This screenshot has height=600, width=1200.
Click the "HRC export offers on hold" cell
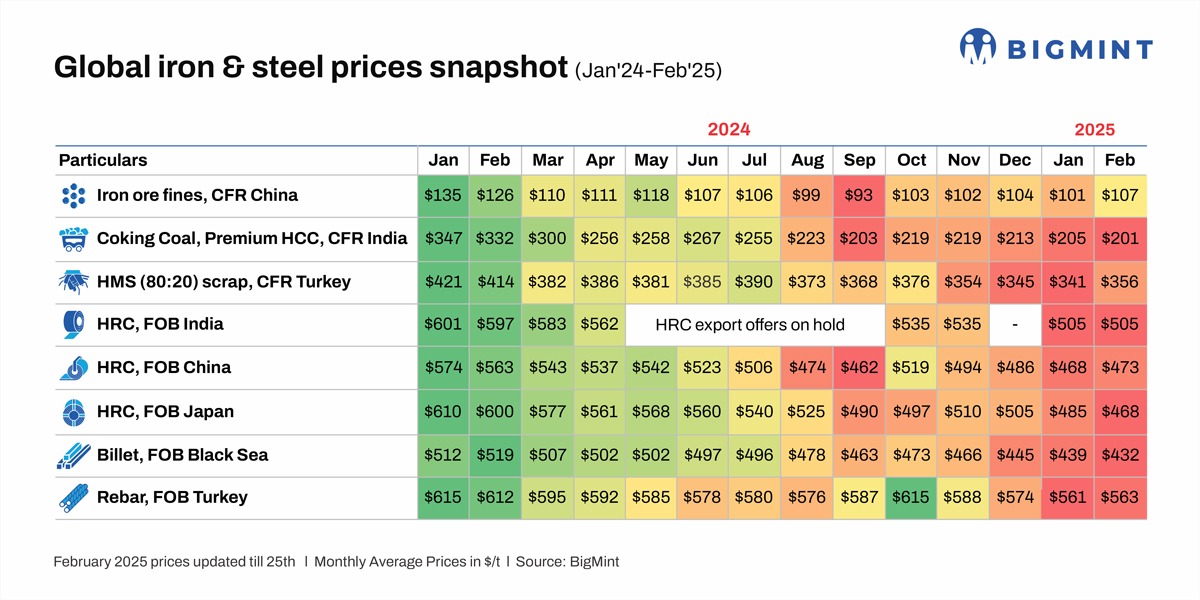pyautogui.click(x=750, y=324)
